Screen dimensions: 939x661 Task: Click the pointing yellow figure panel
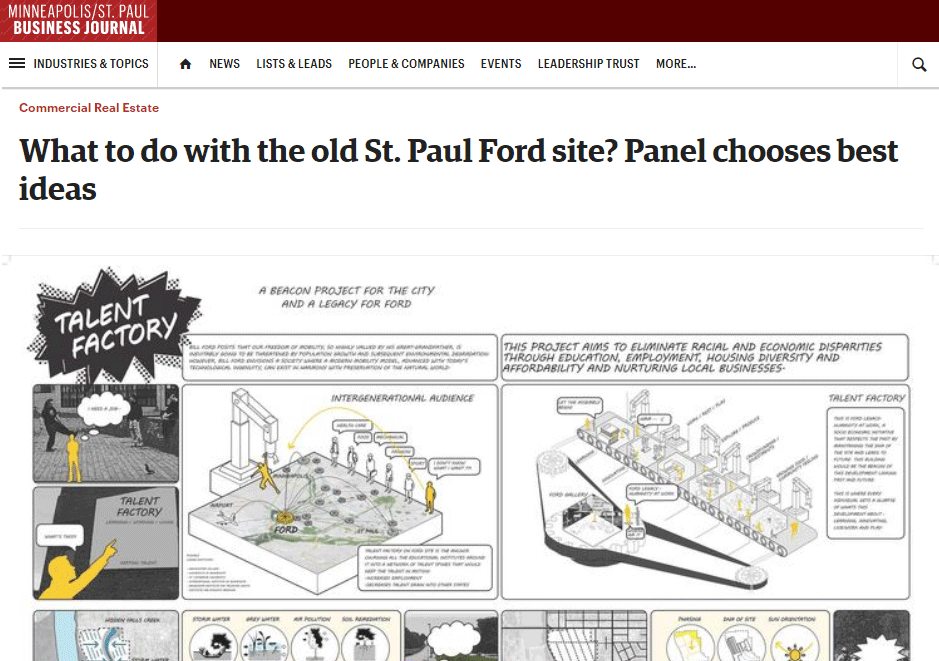(x=105, y=543)
